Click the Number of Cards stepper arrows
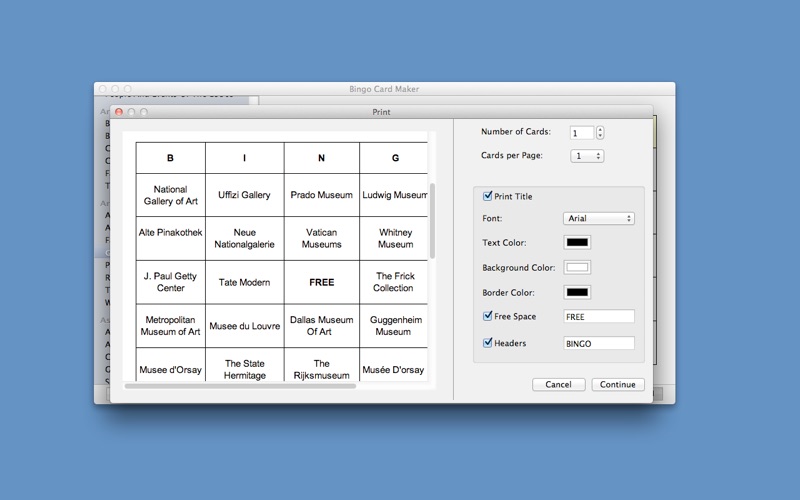The height and width of the screenshot is (500, 800). pos(600,133)
